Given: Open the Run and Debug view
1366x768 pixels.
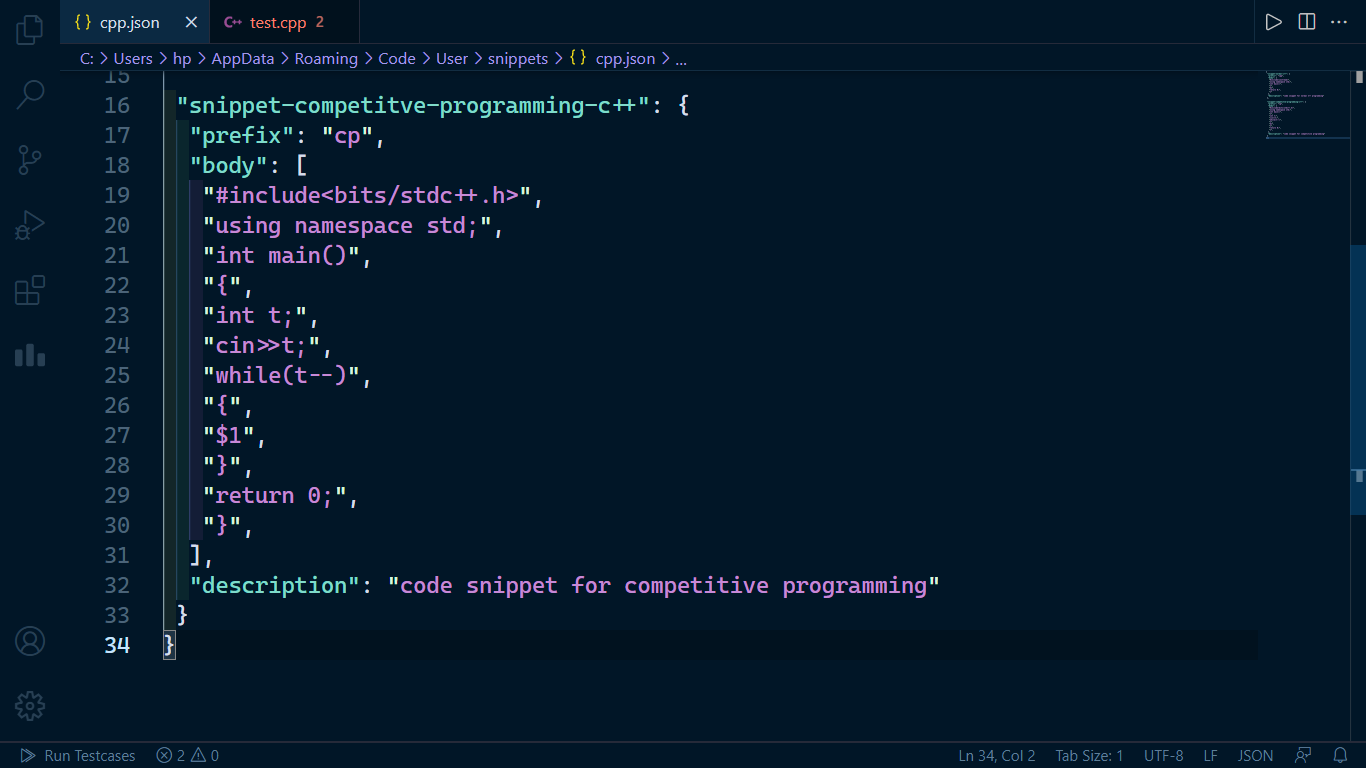Looking at the screenshot, I should 30,225.
